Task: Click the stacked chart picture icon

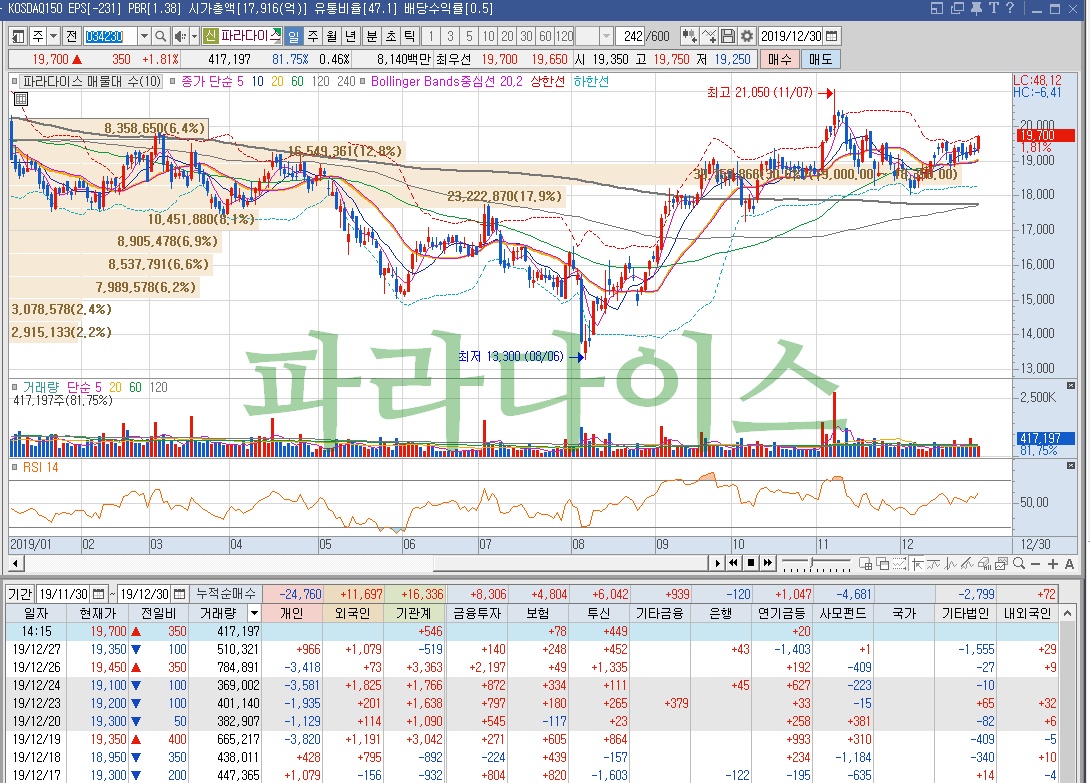Action: coord(1002,564)
